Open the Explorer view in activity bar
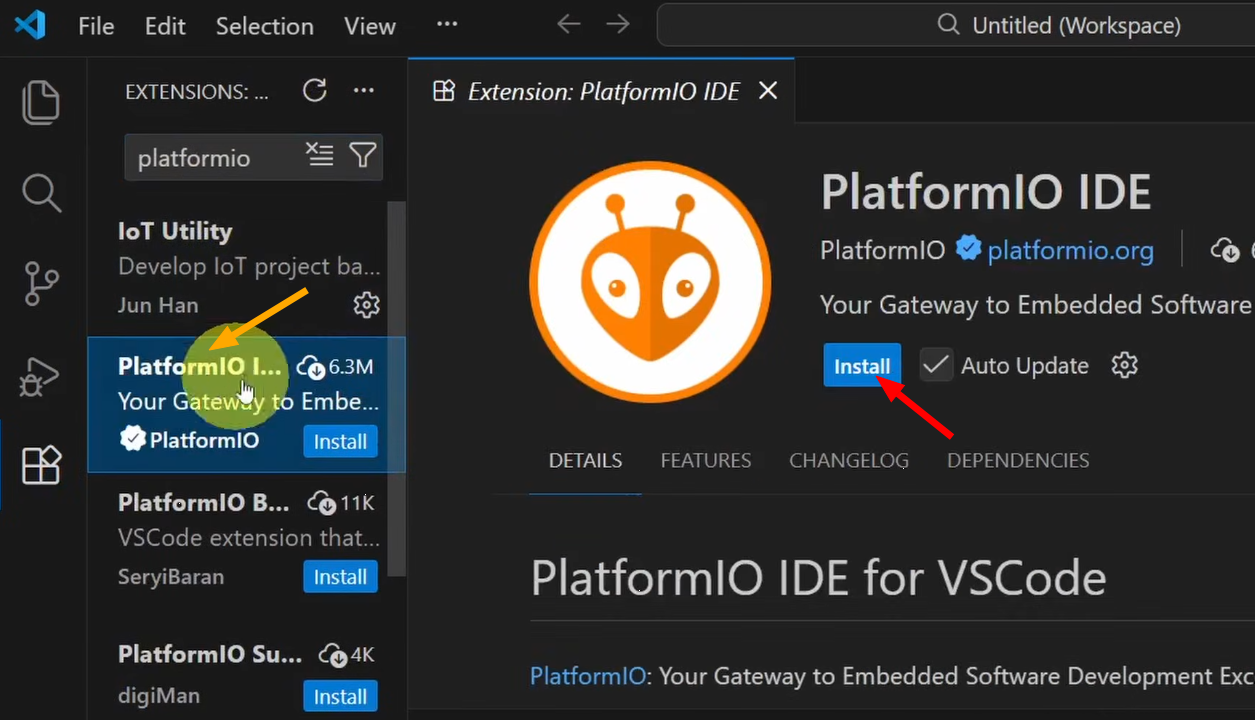The height and width of the screenshot is (720, 1255). 41,103
